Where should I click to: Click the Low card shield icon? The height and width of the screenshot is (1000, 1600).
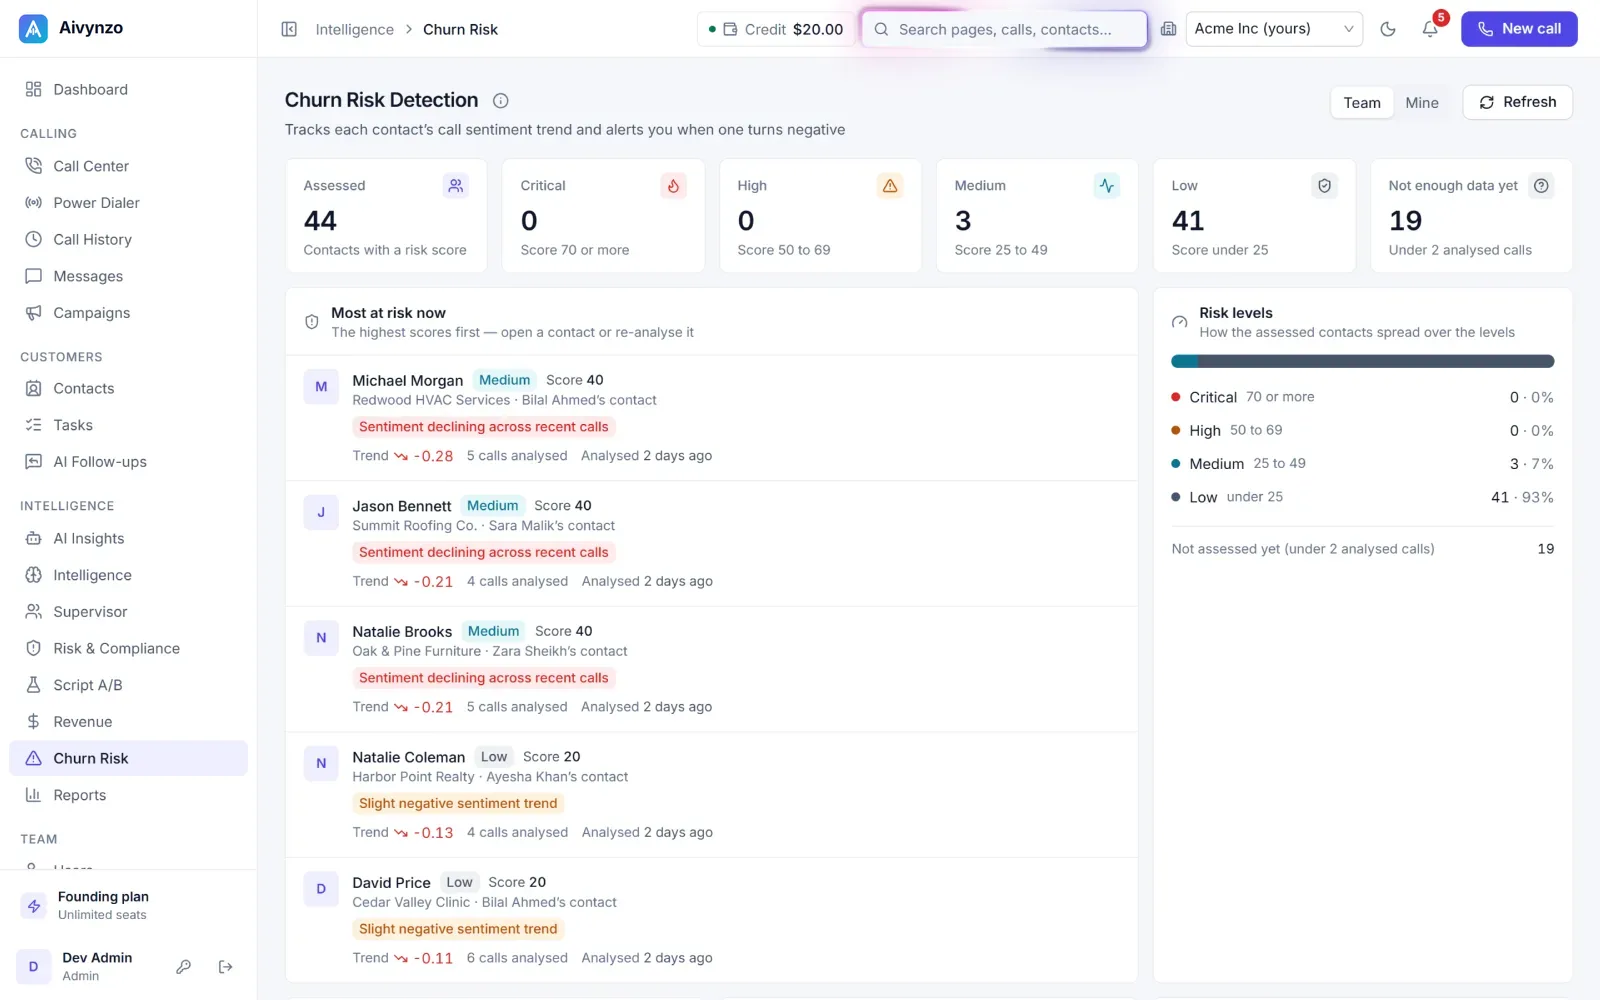point(1324,186)
